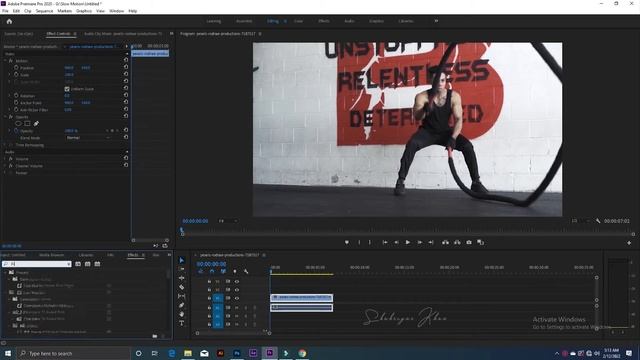
Task: Toggle Linked Selection in timeline
Action: coord(223,271)
